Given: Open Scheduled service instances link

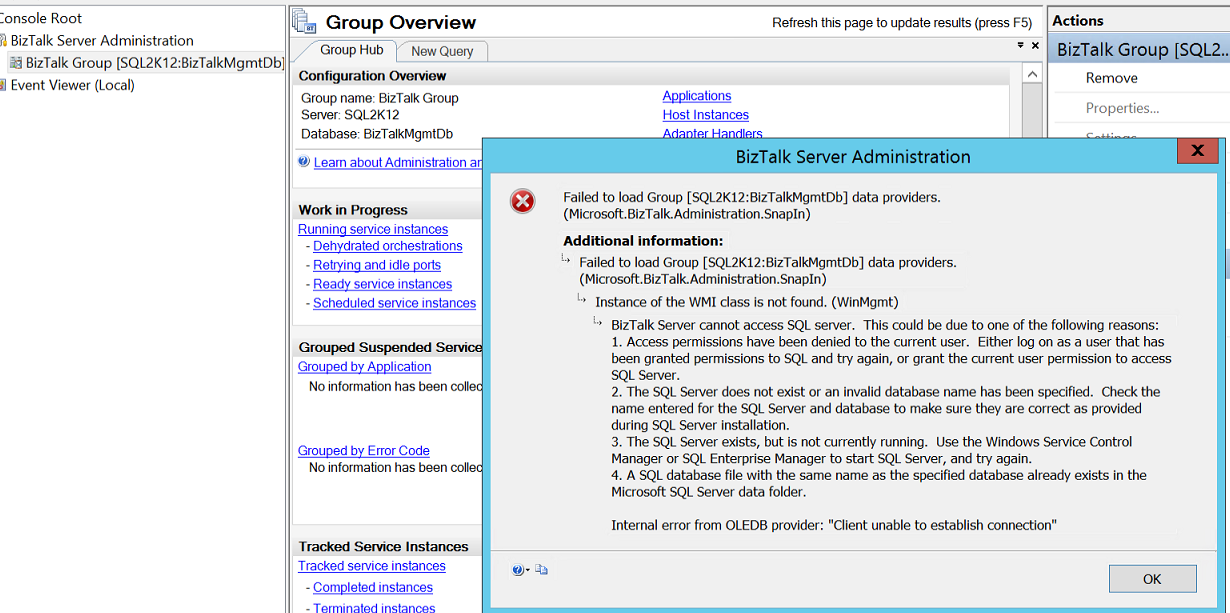Looking at the screenshot, I should pos(395,303).
